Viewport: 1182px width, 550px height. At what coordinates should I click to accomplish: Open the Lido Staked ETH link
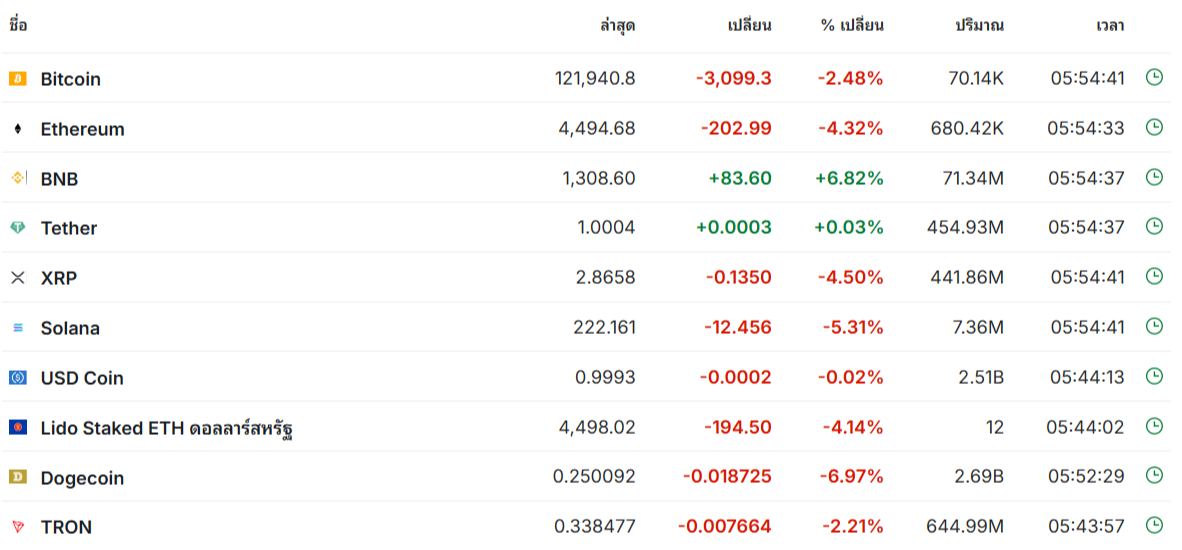tap(166, 428)
